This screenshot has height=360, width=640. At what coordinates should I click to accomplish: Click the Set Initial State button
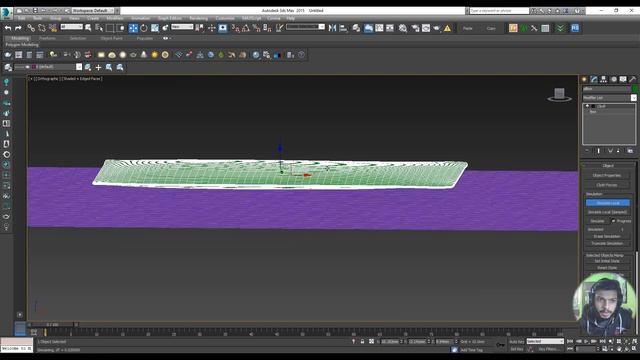pos(607,261)
